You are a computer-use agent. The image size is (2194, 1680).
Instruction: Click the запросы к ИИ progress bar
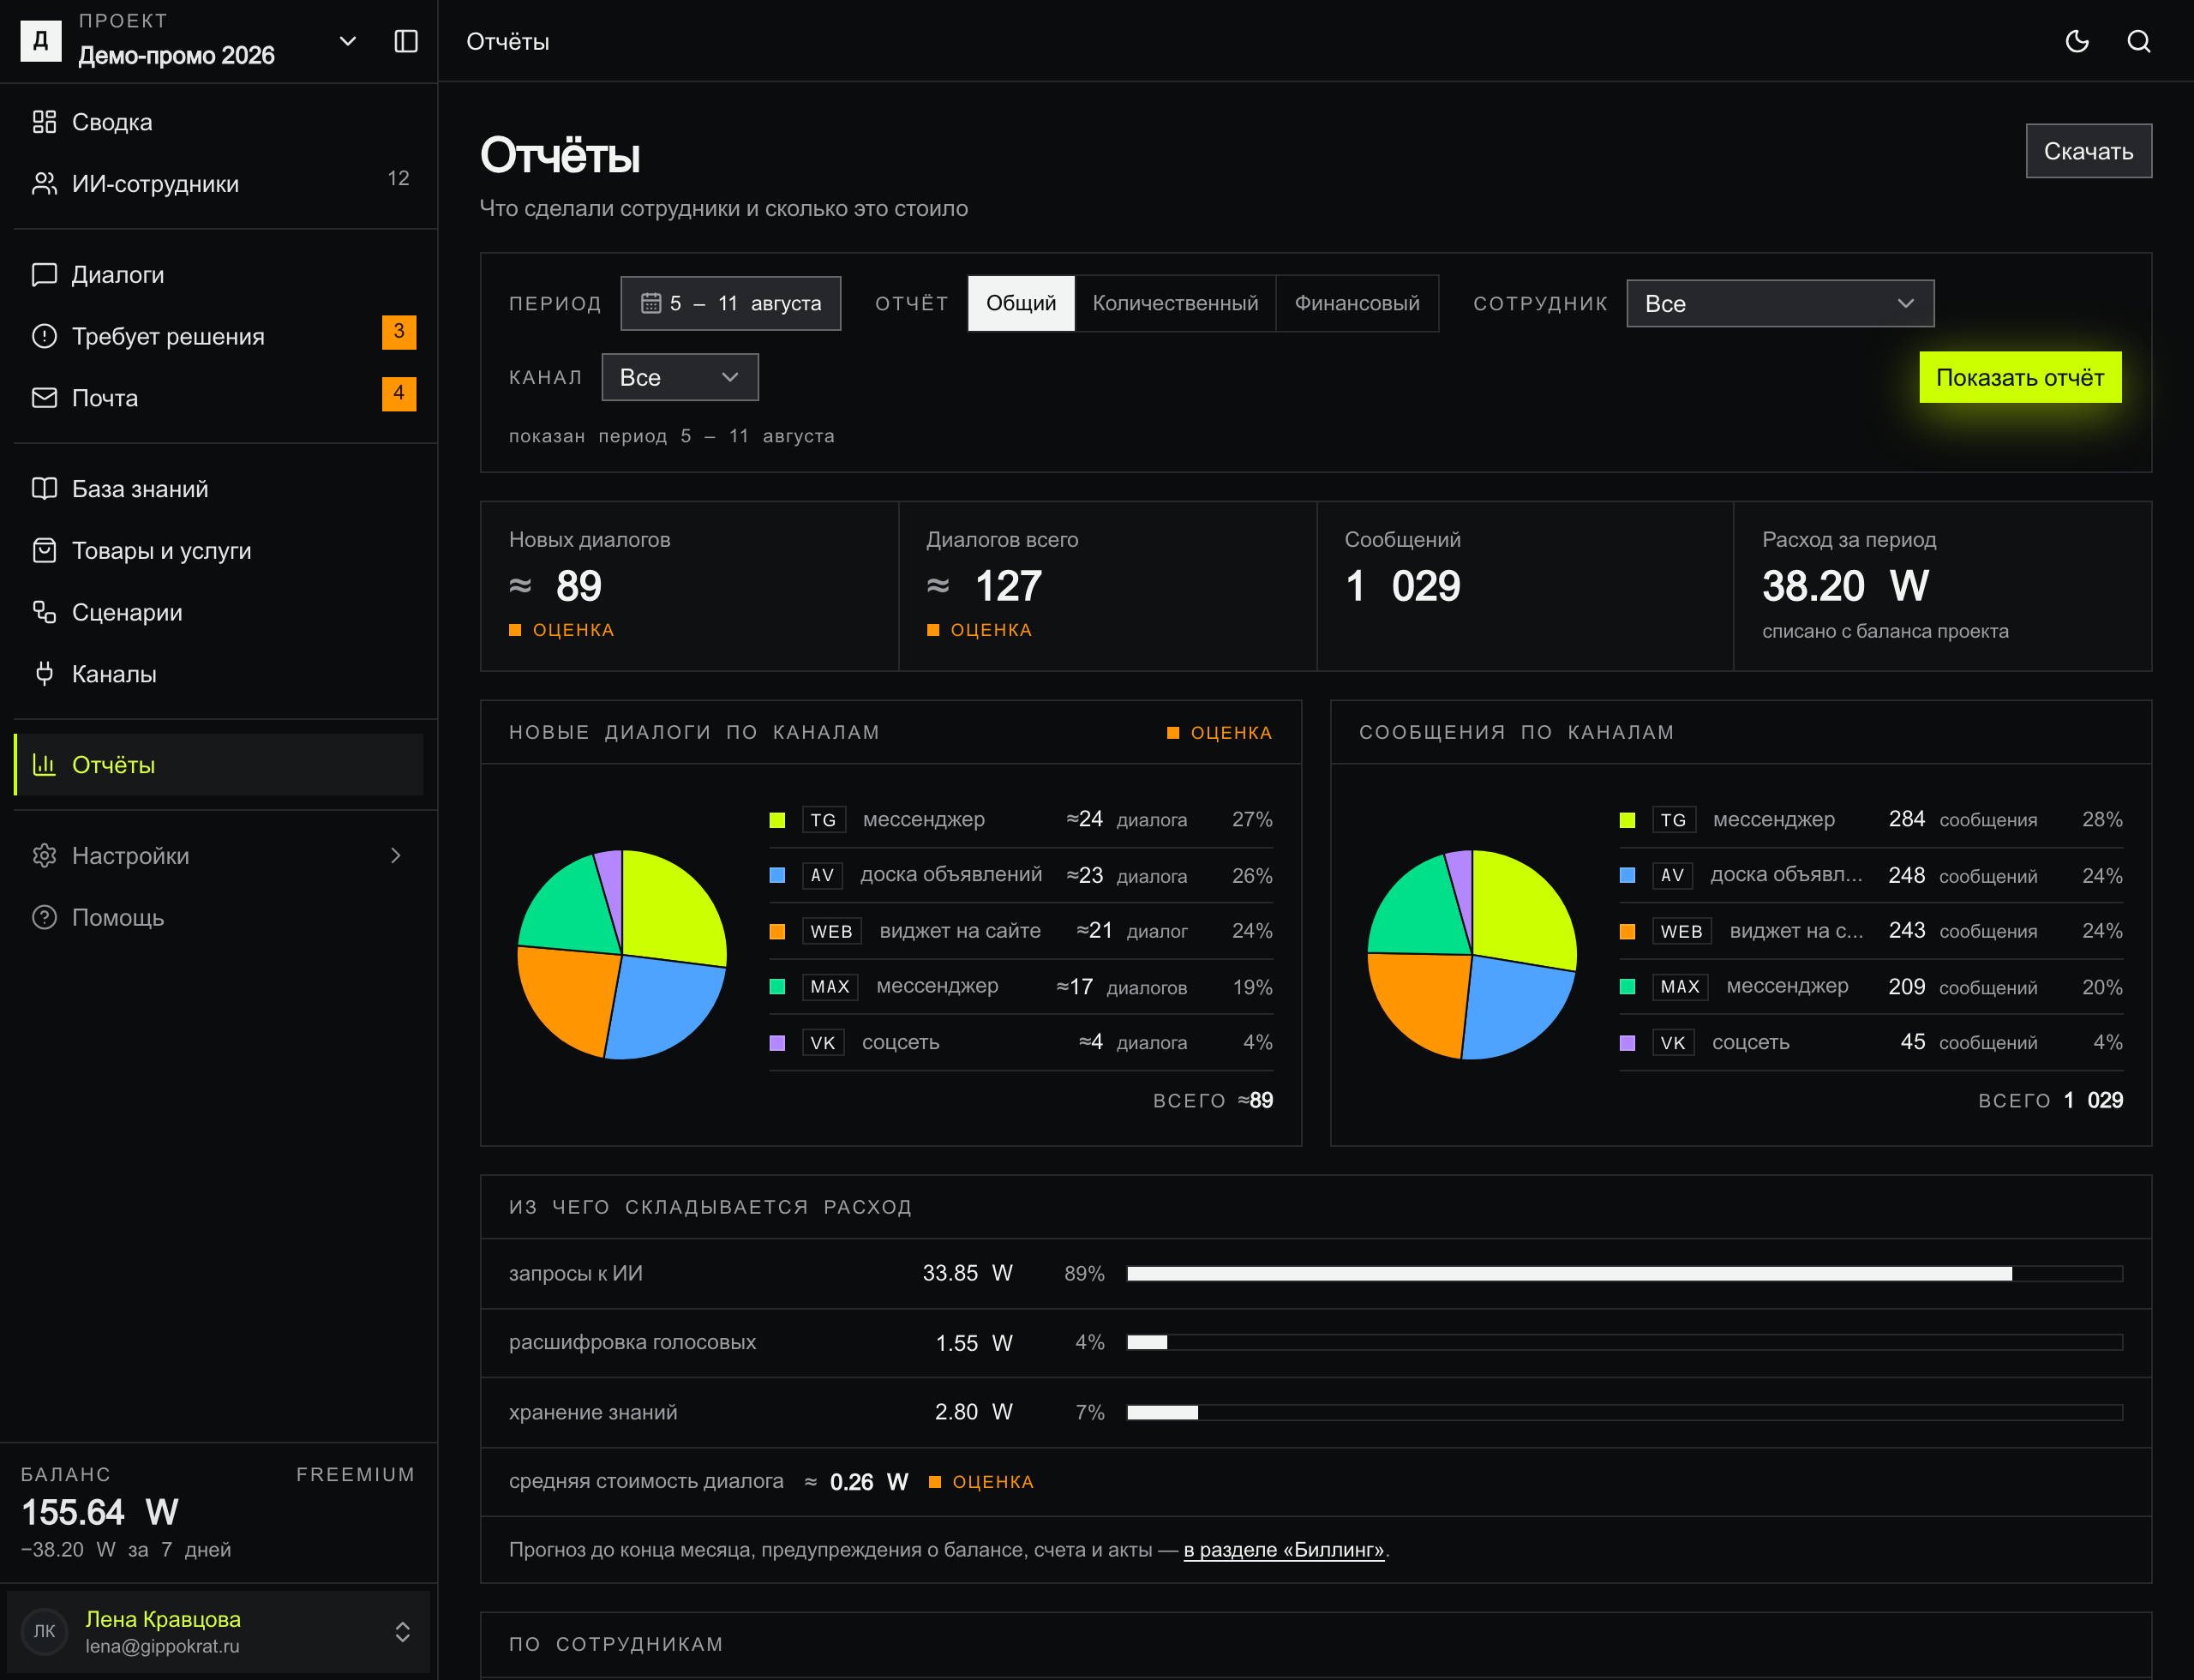(x=1624, y=1273)
